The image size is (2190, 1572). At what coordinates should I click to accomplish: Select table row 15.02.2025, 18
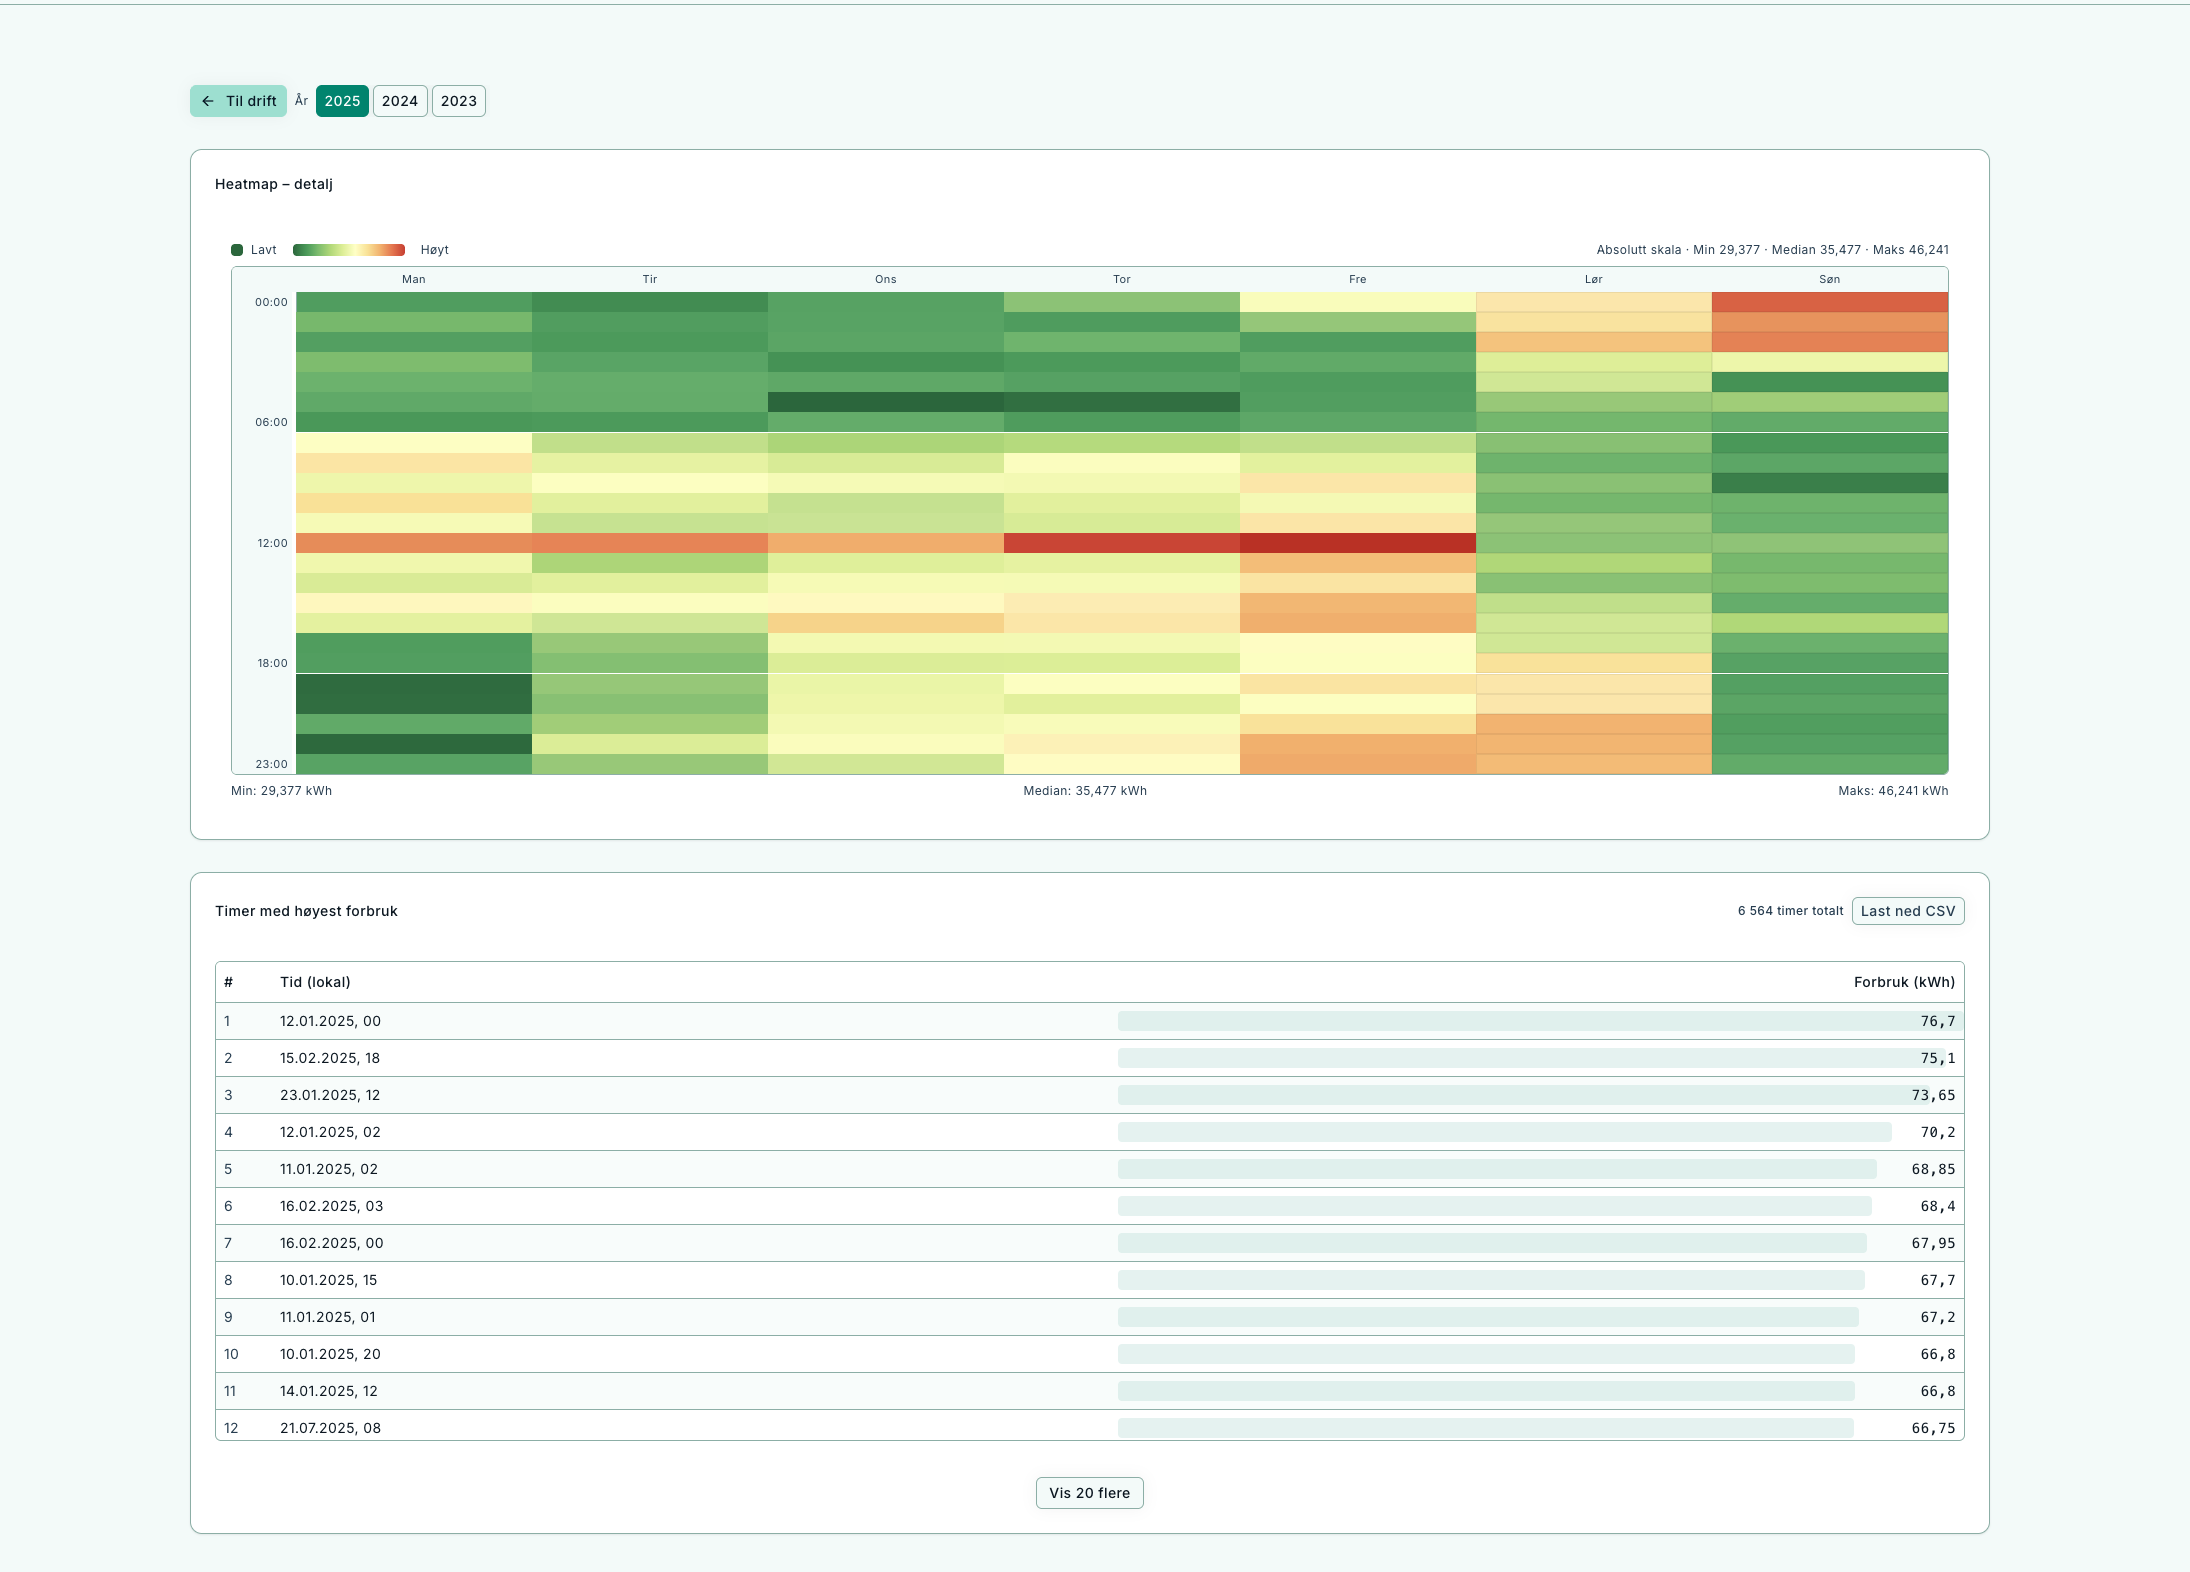pos(330,1058)
